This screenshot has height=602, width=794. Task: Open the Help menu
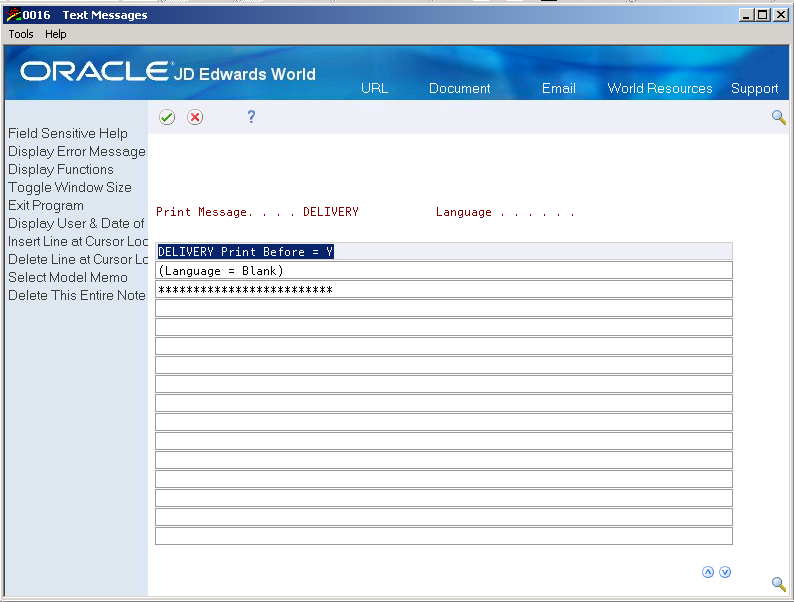56,34
